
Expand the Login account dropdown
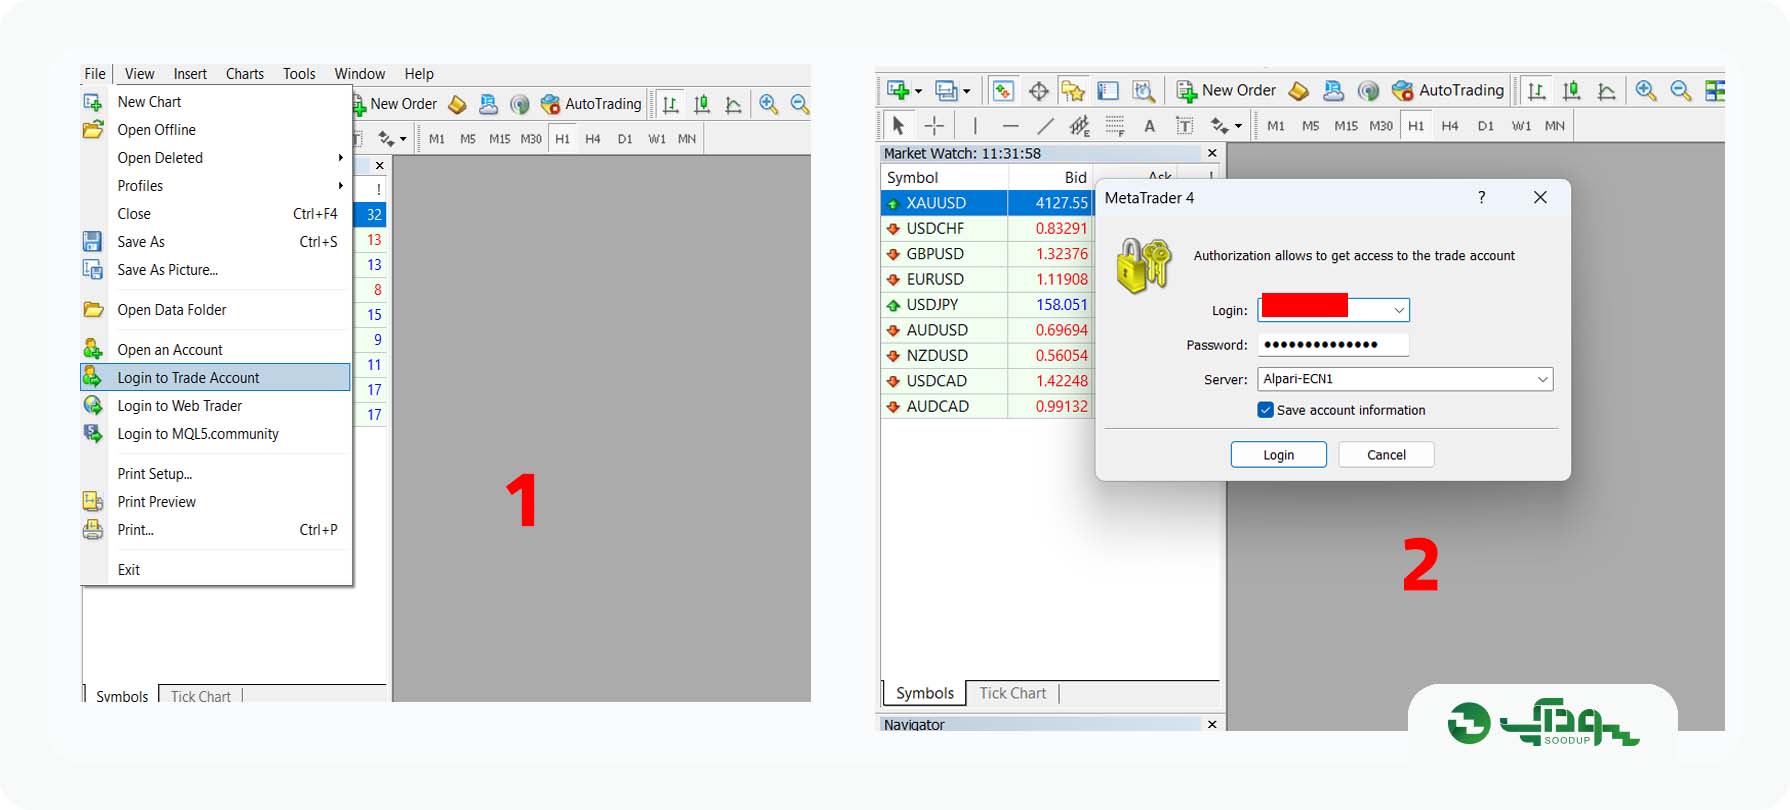pyautogui.click(x=1399, y=311)
